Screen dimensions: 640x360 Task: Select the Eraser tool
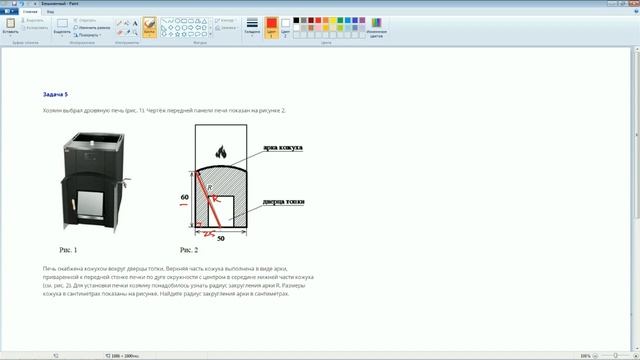(x=119, y=32)
